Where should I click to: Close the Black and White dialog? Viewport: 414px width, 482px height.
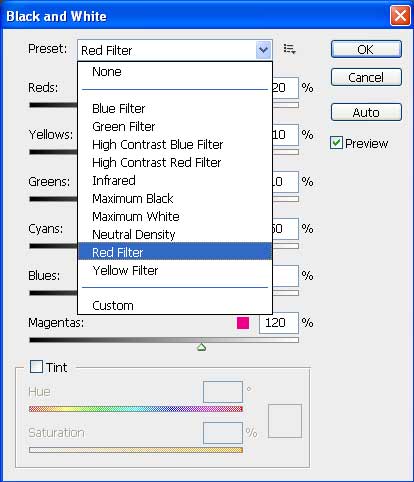pos(400,16)
